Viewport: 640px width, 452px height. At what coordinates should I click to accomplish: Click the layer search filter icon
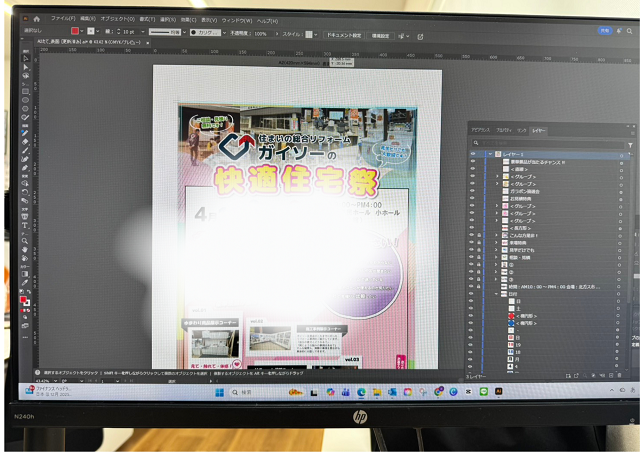pyautogui.click(x=629, y=144)
